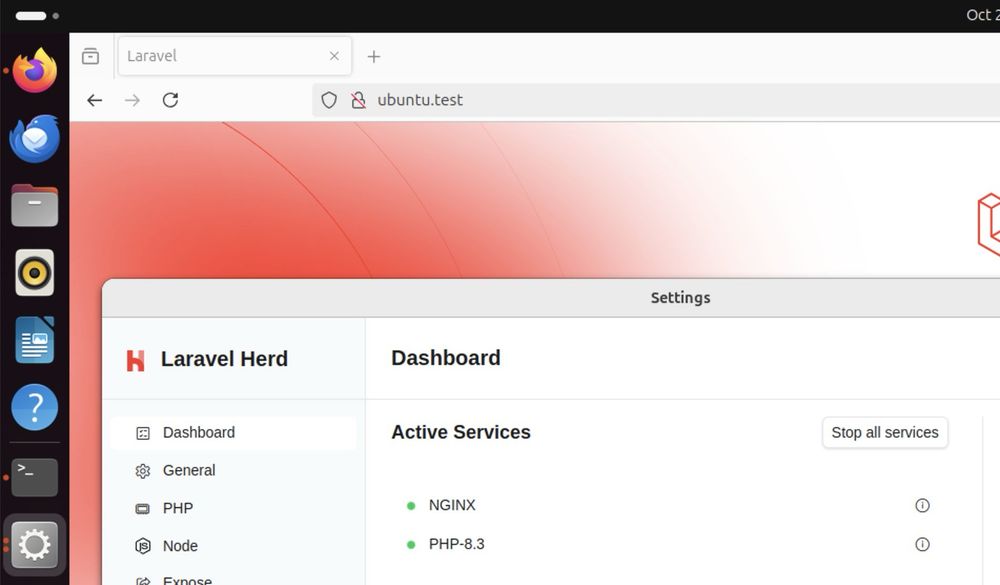Click the NGINX service row text

[452, 505]
